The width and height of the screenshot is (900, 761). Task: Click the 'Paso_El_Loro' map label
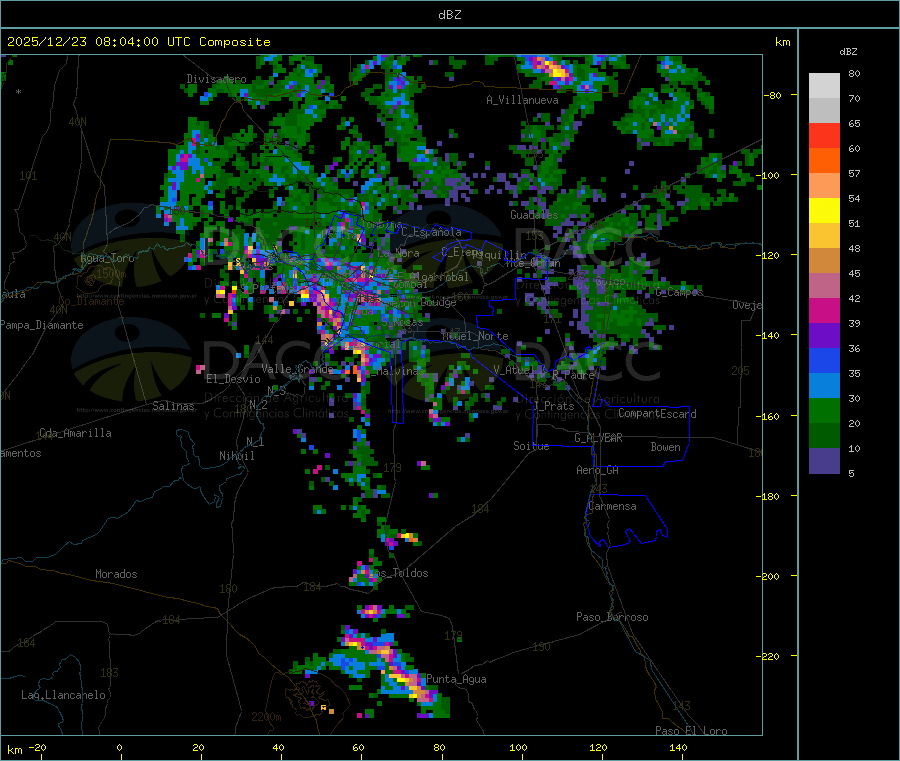tap(692, 731)
